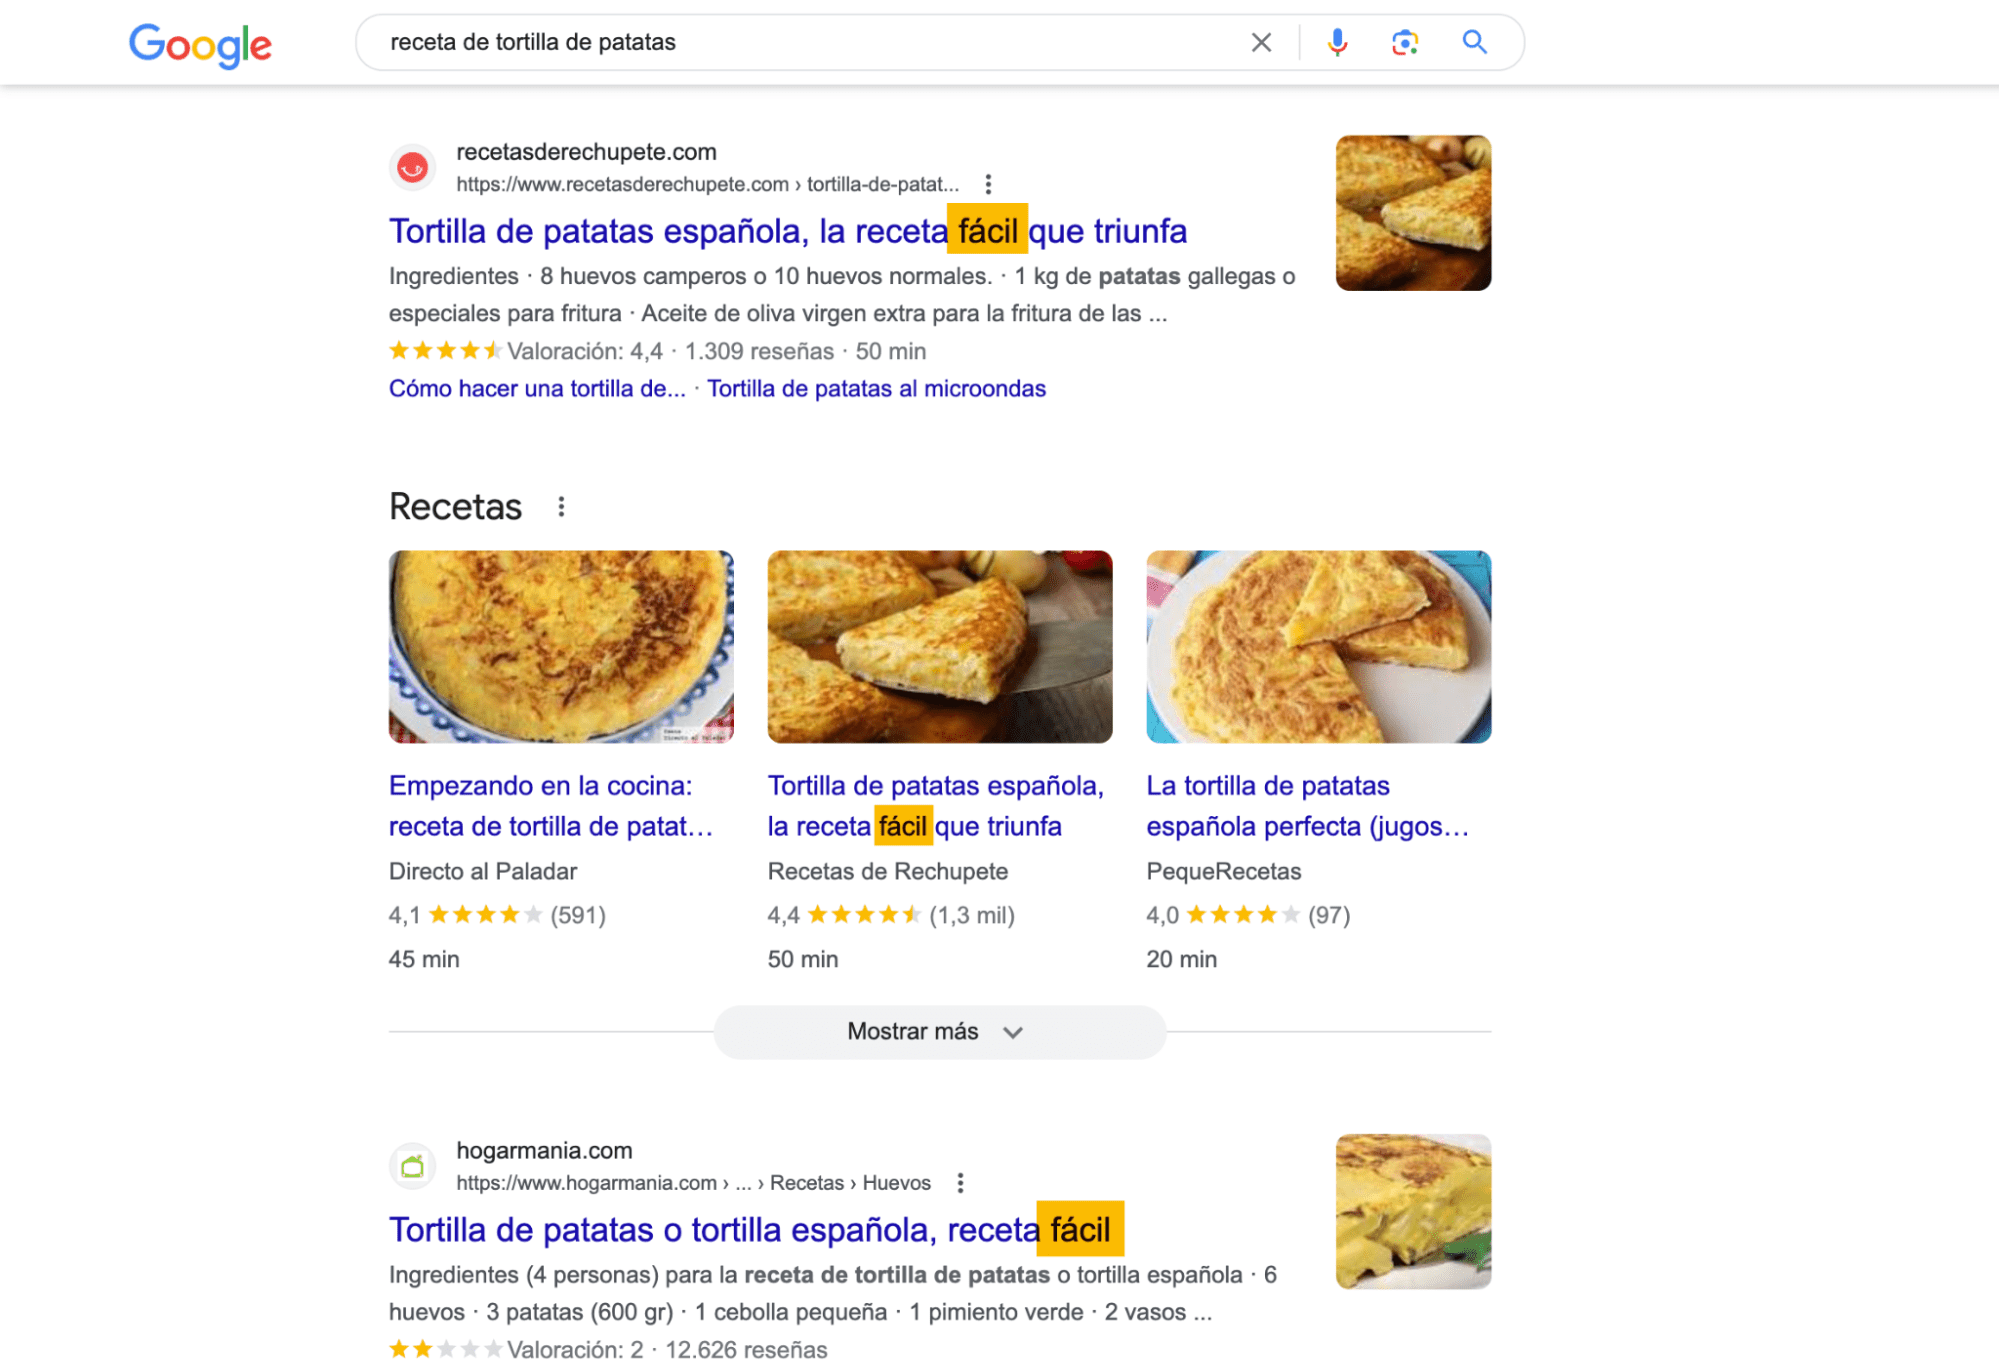Image resolution: width=1999 pixels, height=1372 pixels.
Task: Open sitelink 'Cómo hacer una tortilla de...'
Action: tap(536, 388)
